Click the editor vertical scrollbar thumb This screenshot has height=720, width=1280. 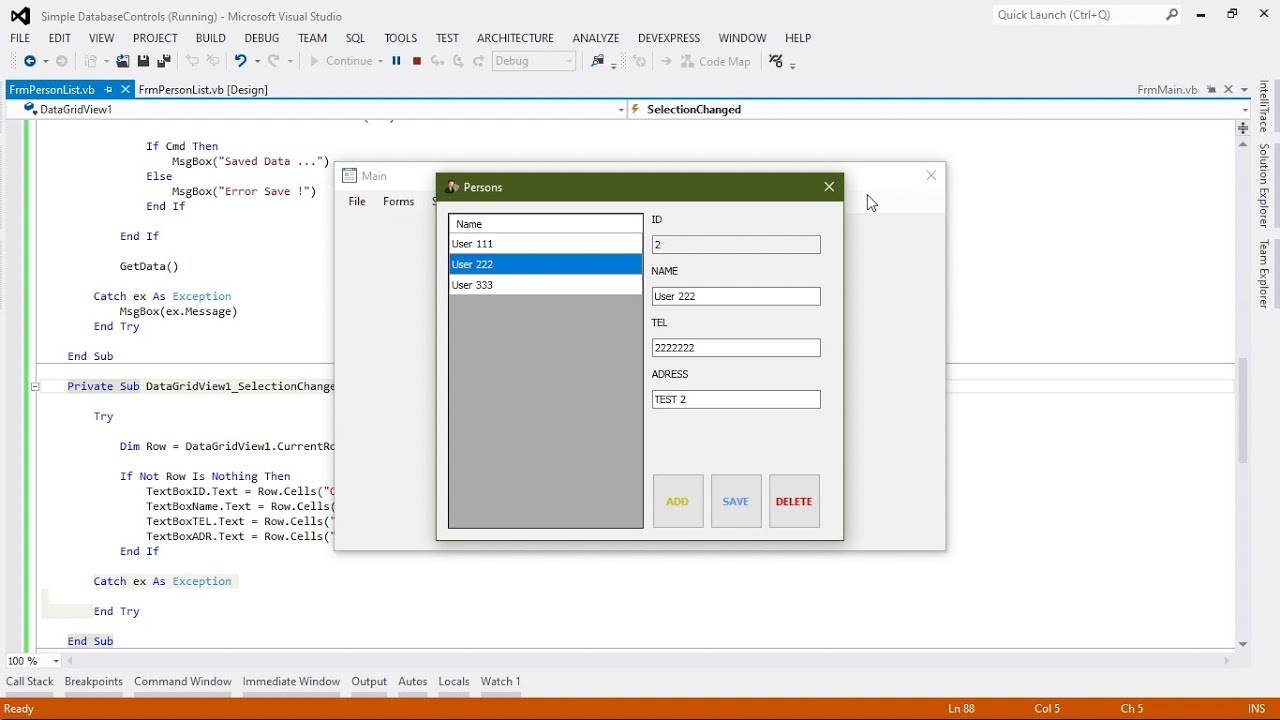click(x=1243, y=410)
